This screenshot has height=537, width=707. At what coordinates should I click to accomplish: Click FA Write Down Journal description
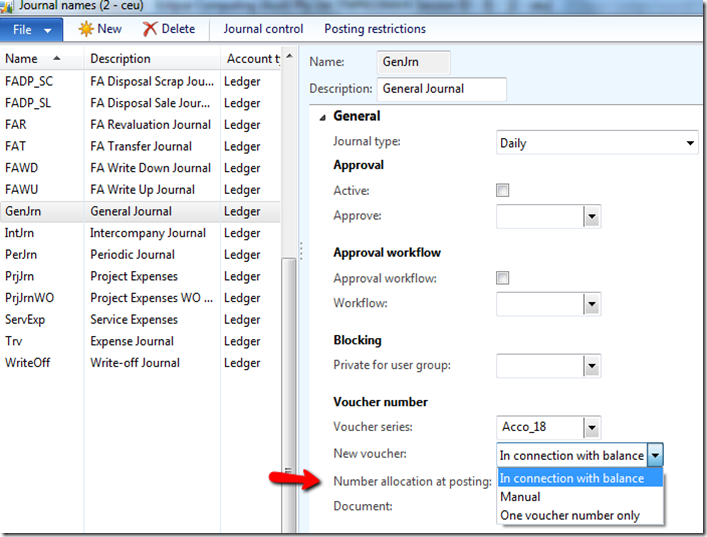(x=151, y=168)
